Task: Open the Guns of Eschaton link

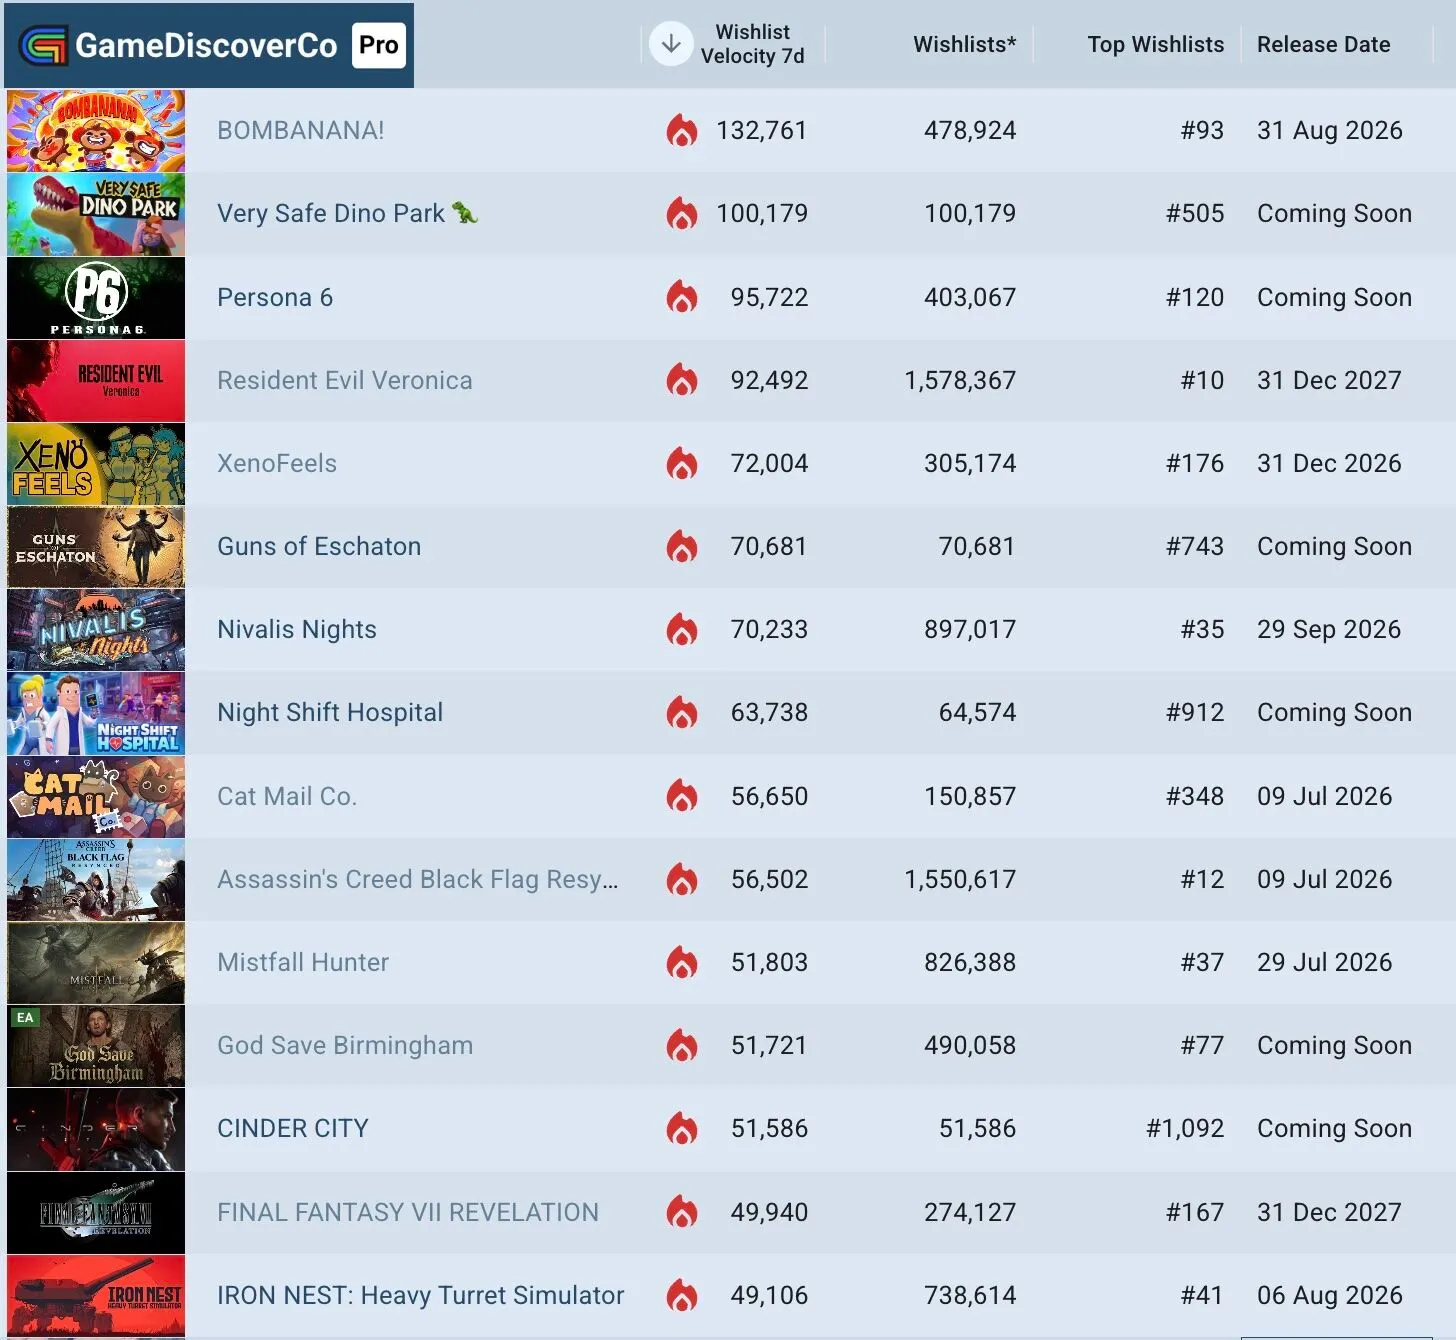Action: point(319,546)
